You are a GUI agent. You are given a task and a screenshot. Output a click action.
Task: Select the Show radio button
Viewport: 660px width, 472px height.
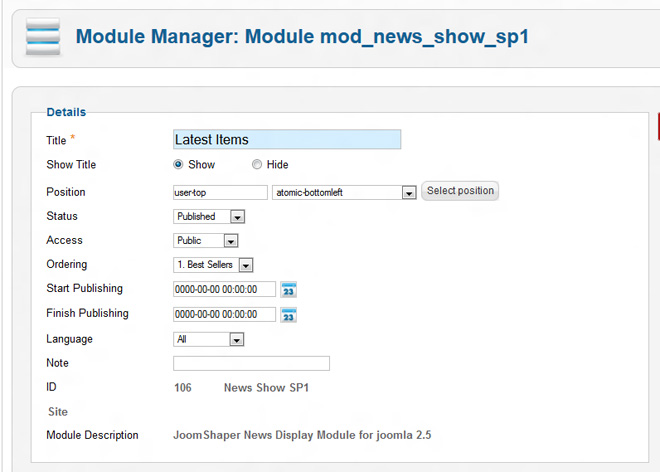coord(179,165)
